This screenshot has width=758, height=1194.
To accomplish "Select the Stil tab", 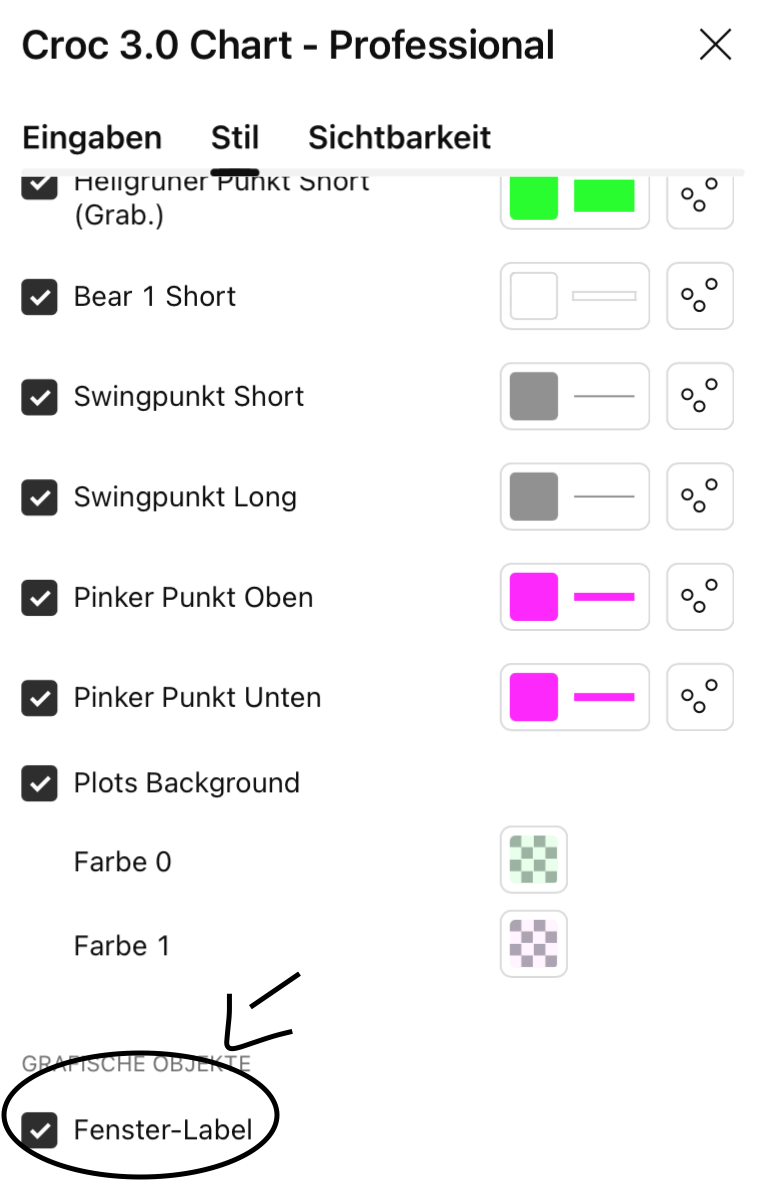I will tap(235, 137).
